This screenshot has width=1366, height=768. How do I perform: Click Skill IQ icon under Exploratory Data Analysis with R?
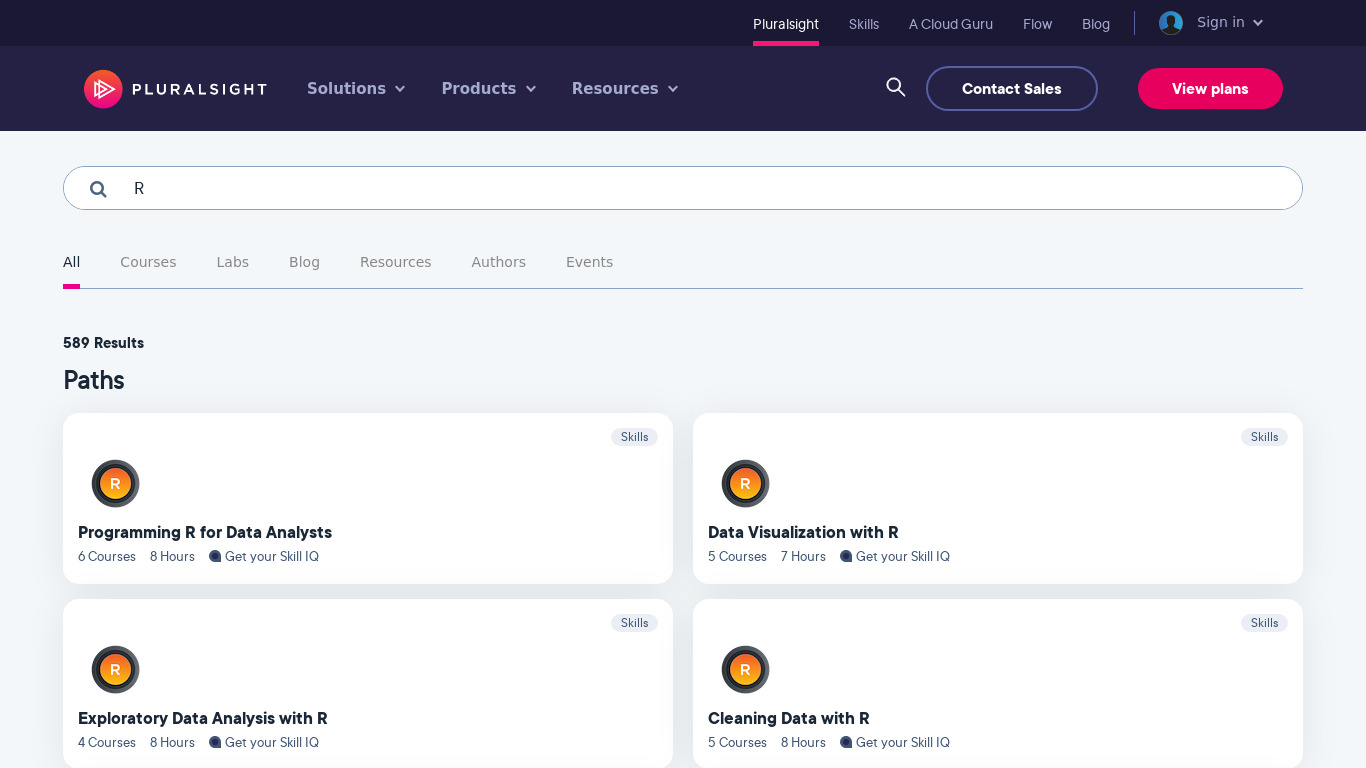pyautogui.click(x=215, y=743)
